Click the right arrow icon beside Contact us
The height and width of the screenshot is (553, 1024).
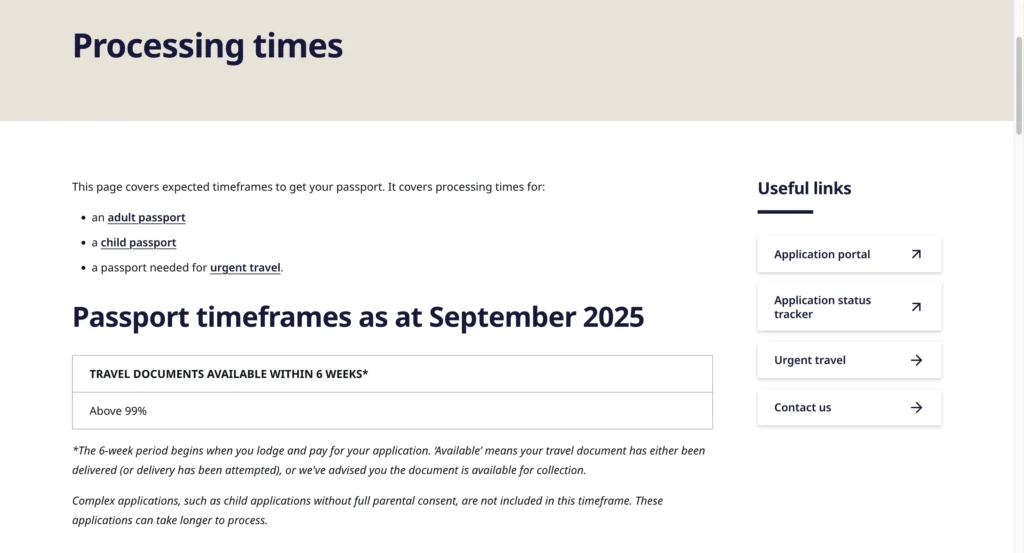[916, 407]
